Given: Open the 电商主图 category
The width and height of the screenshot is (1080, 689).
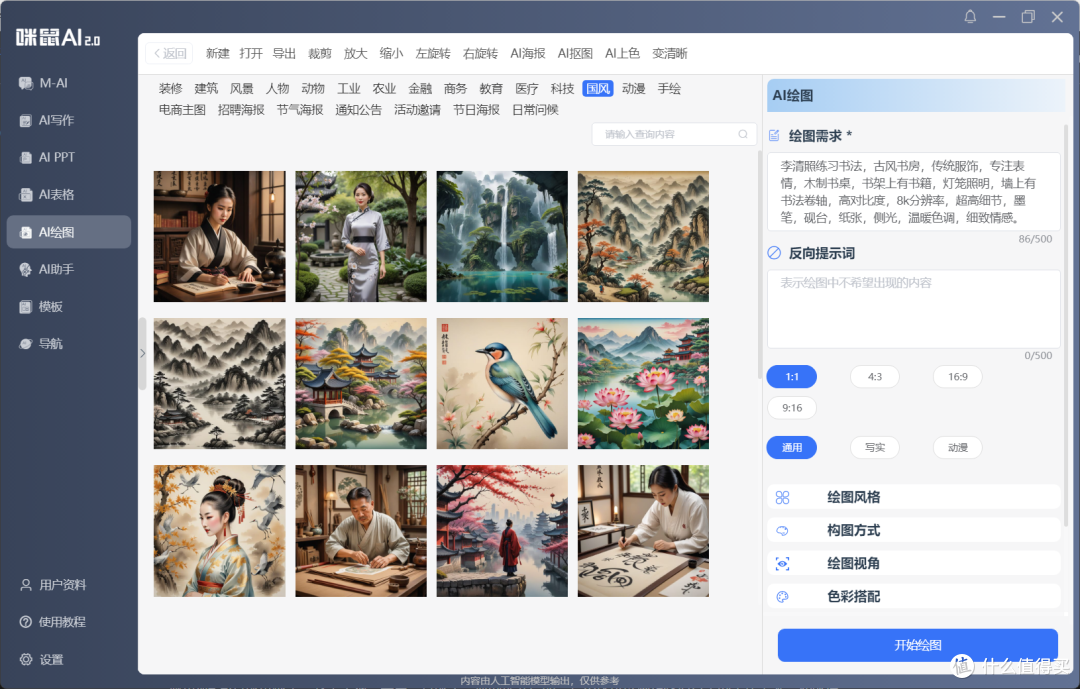Looking at the screenshot, I should coord(183,110).
